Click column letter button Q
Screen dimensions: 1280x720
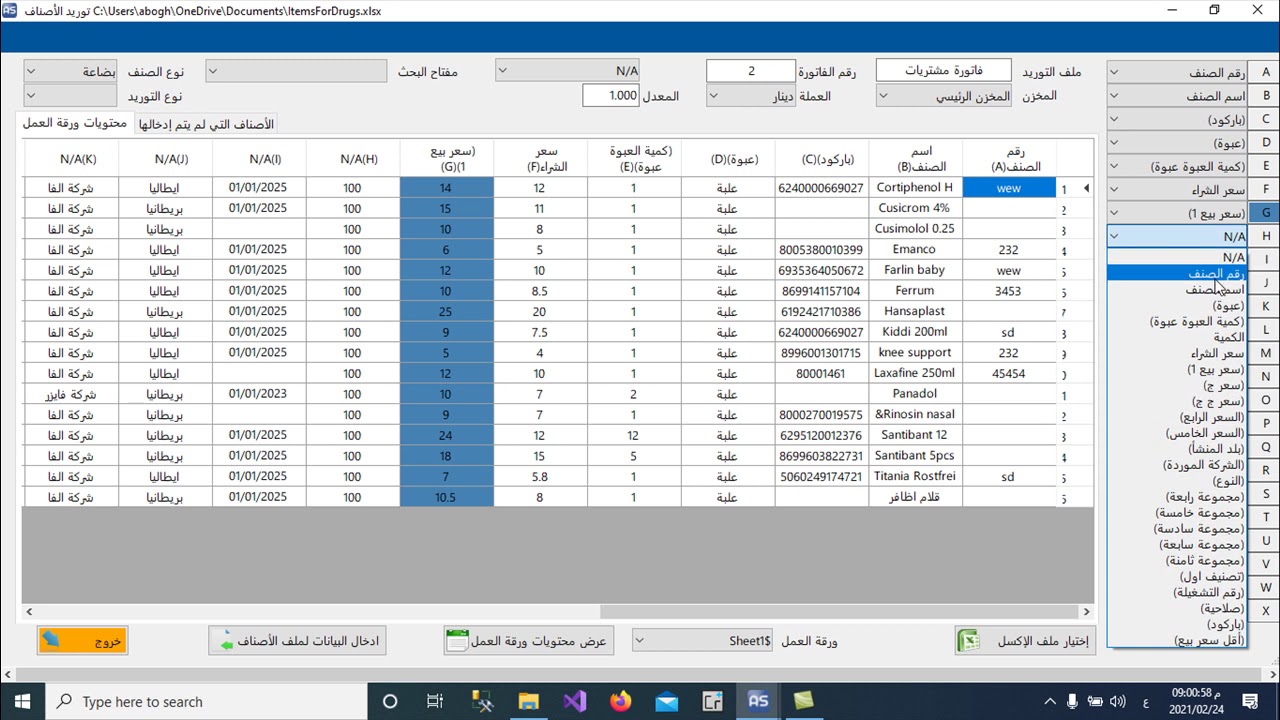coord(1266,447)
